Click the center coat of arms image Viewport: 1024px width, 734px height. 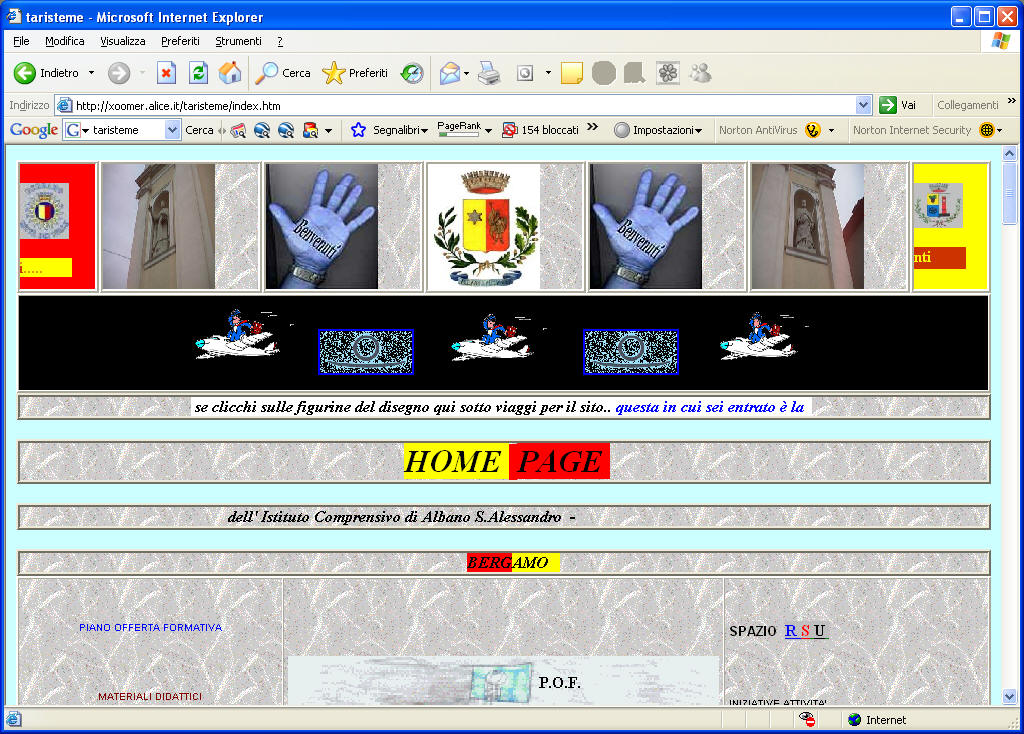484,227
